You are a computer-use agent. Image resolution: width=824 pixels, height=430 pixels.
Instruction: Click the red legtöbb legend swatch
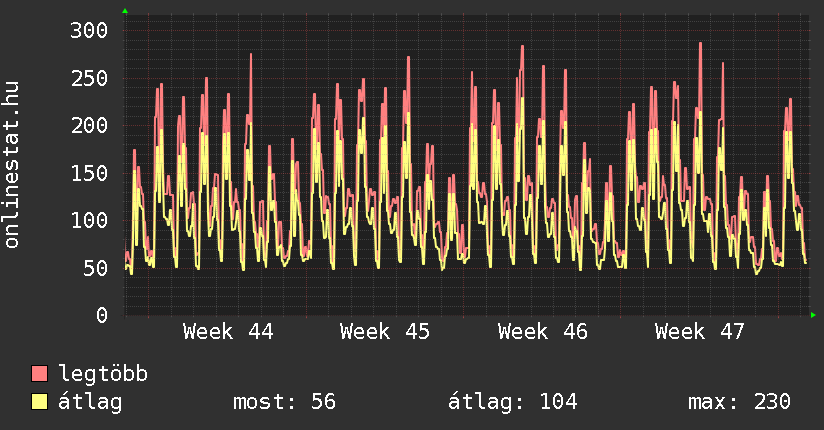pos(40,375)
